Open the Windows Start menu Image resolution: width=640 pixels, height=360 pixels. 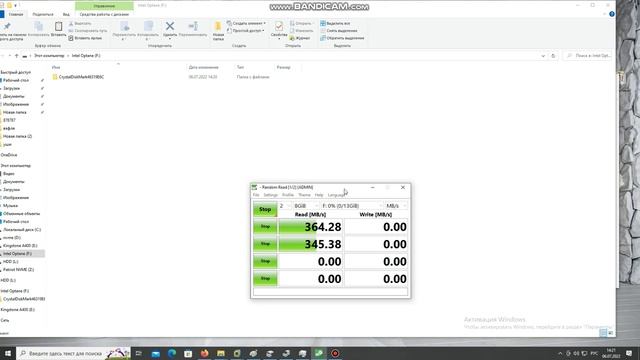tap(8, 353)
